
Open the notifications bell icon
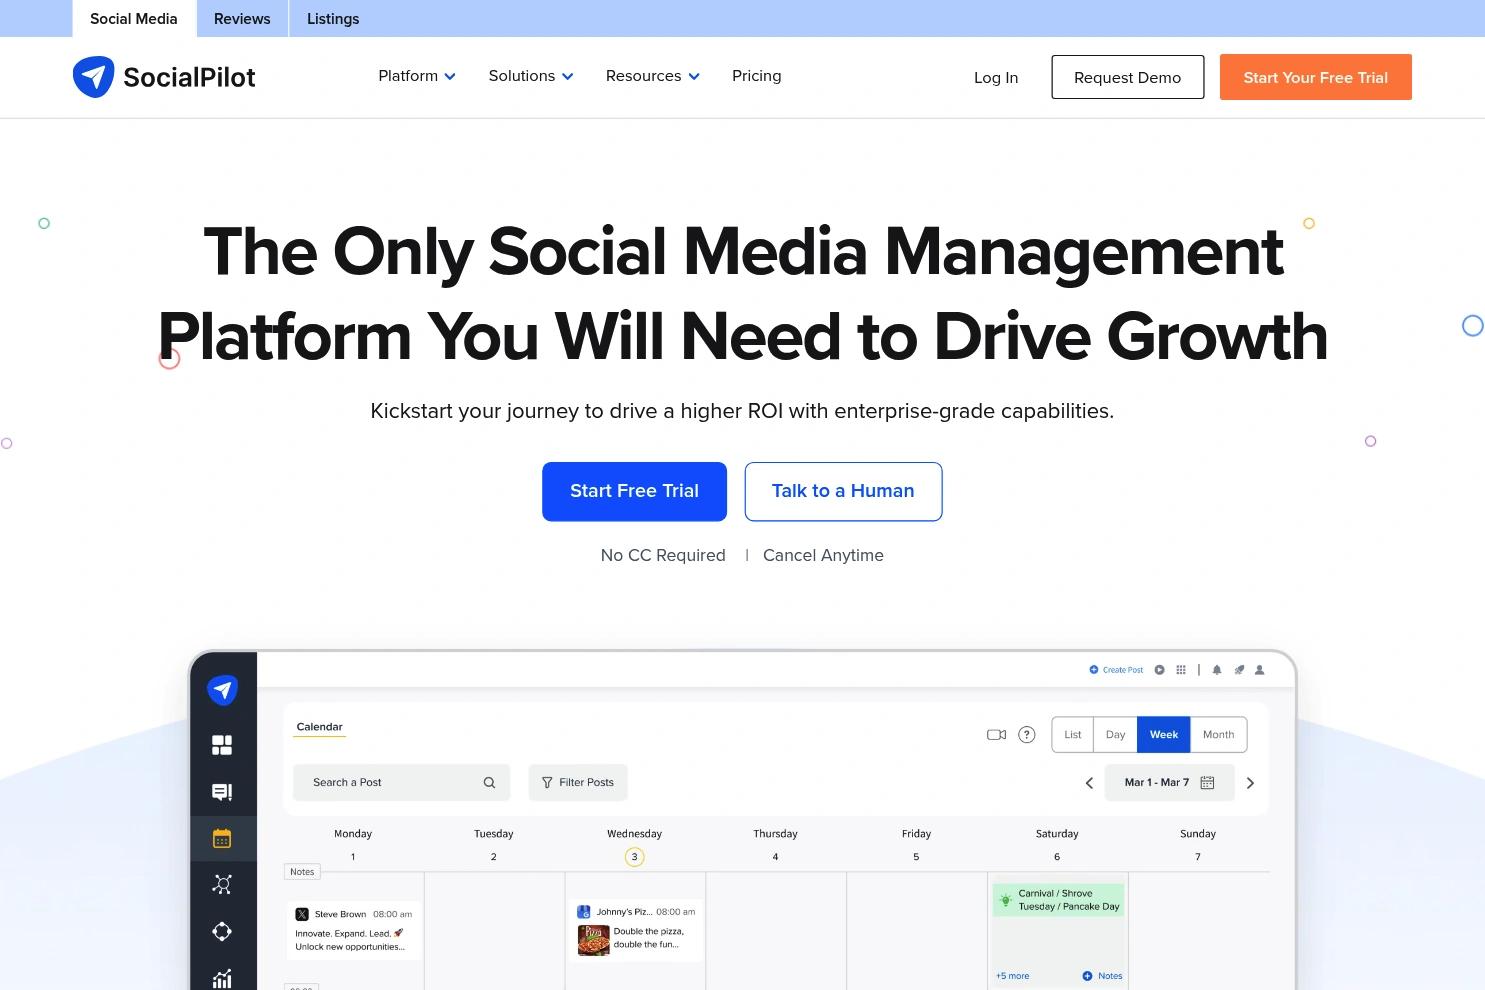[1217, 670]
